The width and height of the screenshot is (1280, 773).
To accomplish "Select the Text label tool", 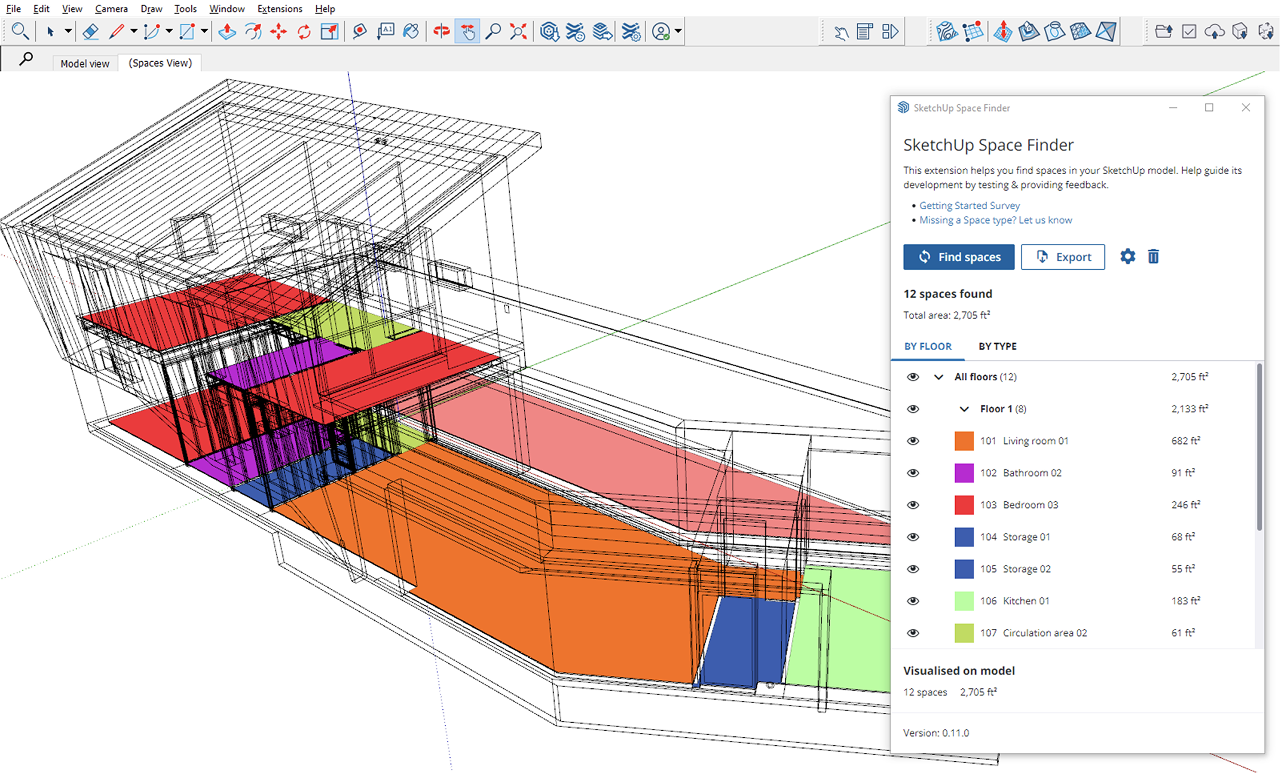I will (386, 31).
